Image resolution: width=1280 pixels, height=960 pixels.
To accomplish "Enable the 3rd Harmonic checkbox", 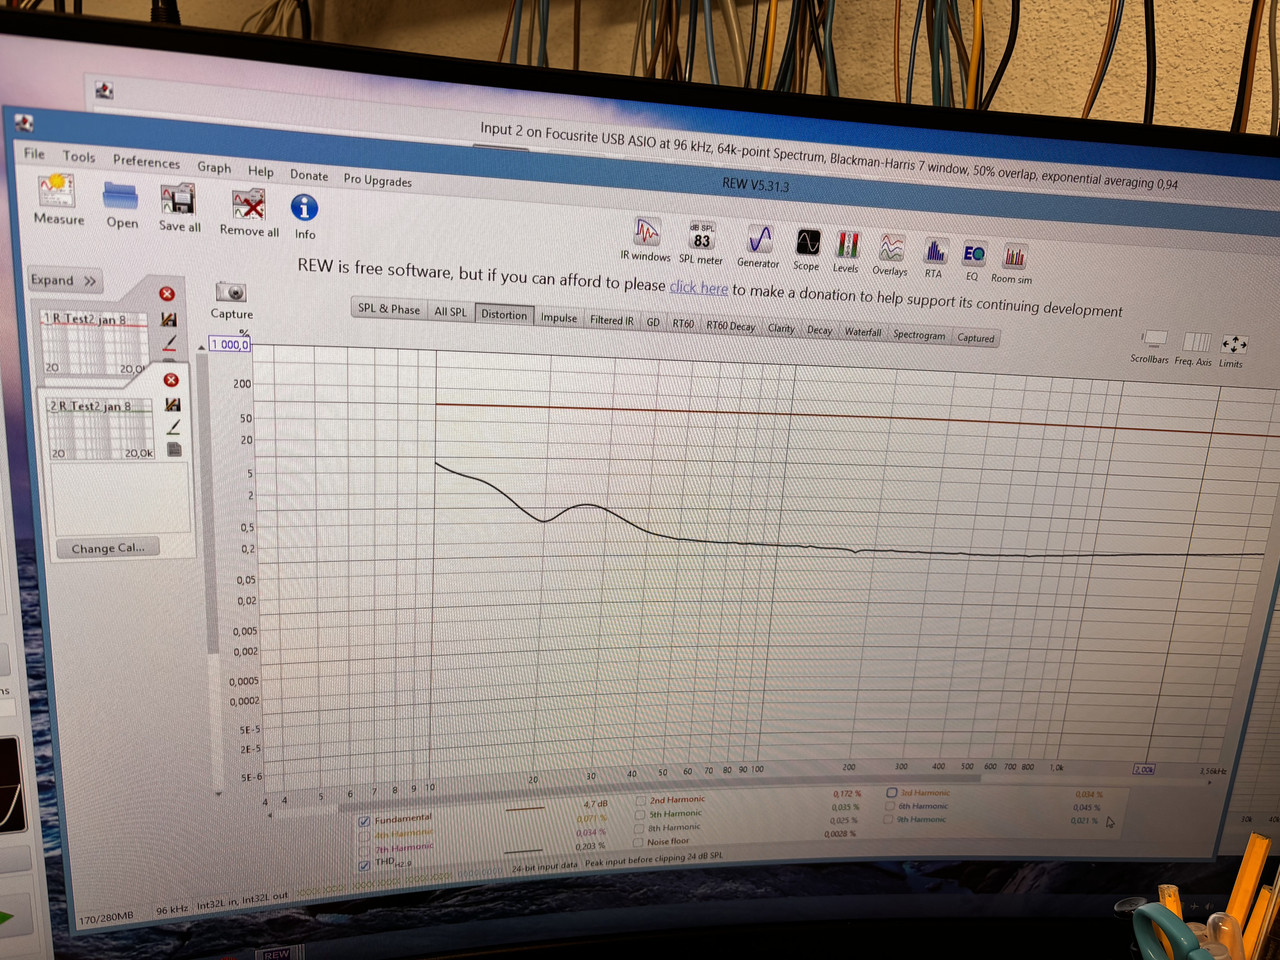I will (891, 793).
